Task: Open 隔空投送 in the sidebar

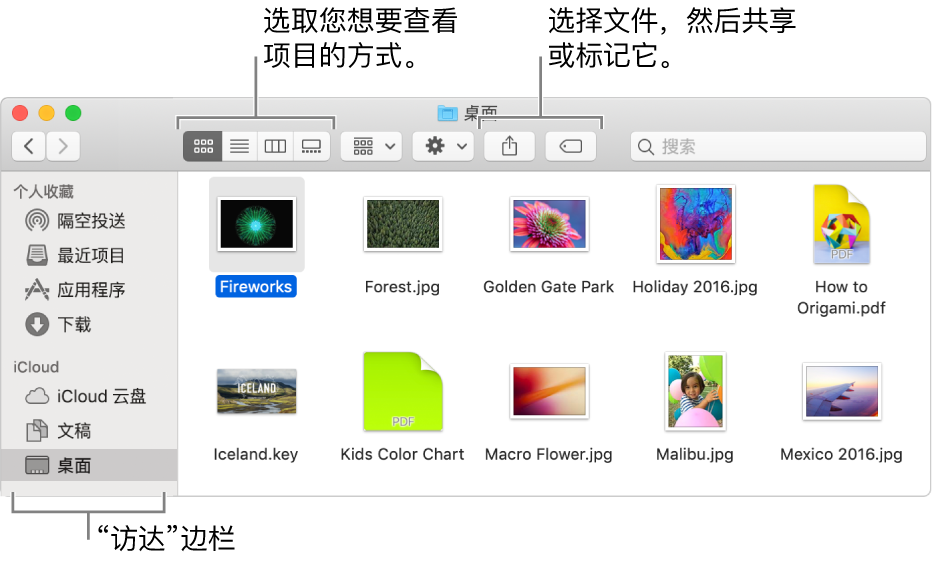Action: [89, 221]
